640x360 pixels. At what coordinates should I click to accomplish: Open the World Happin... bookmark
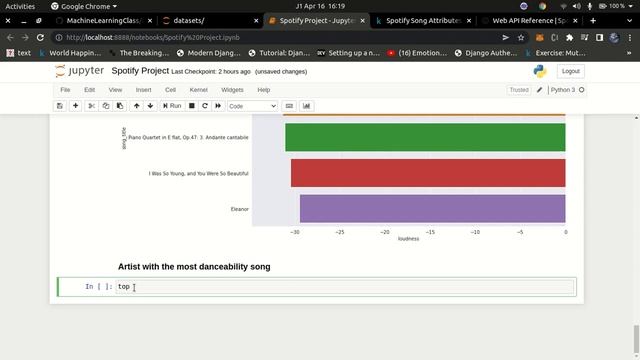pyautogui.click(x=70, y=53)
